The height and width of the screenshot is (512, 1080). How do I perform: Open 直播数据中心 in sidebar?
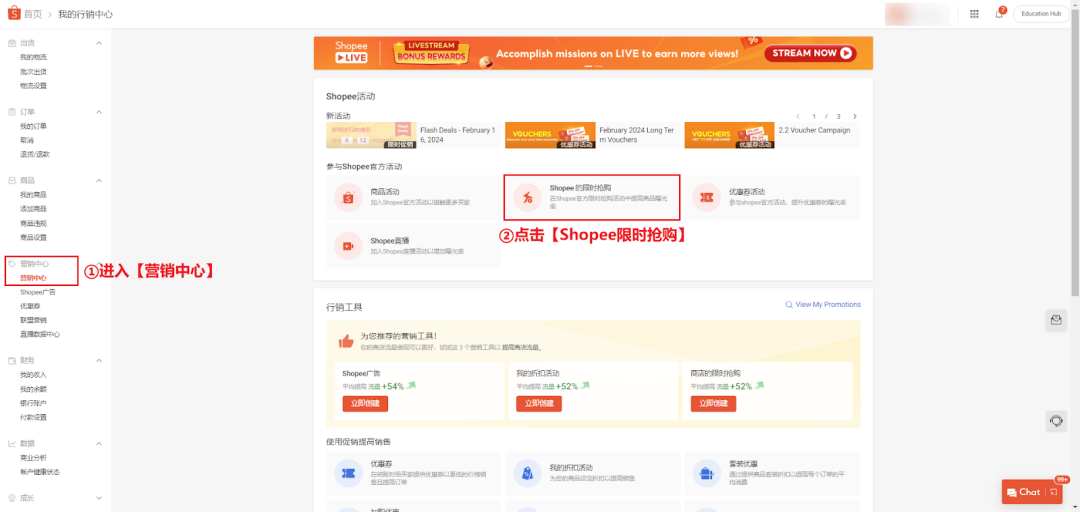coord(40,334)
